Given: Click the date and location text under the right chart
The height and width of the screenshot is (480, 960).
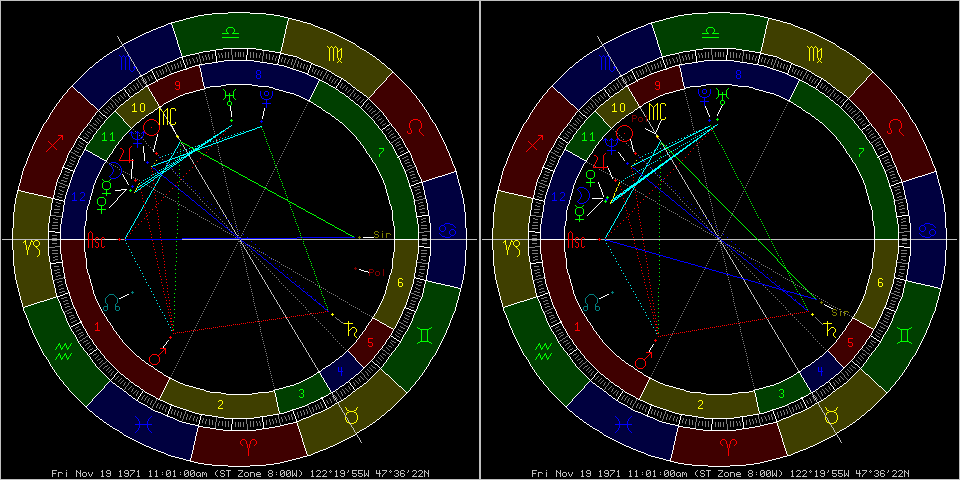Looking at the screenshot, I should pos(719,472).
